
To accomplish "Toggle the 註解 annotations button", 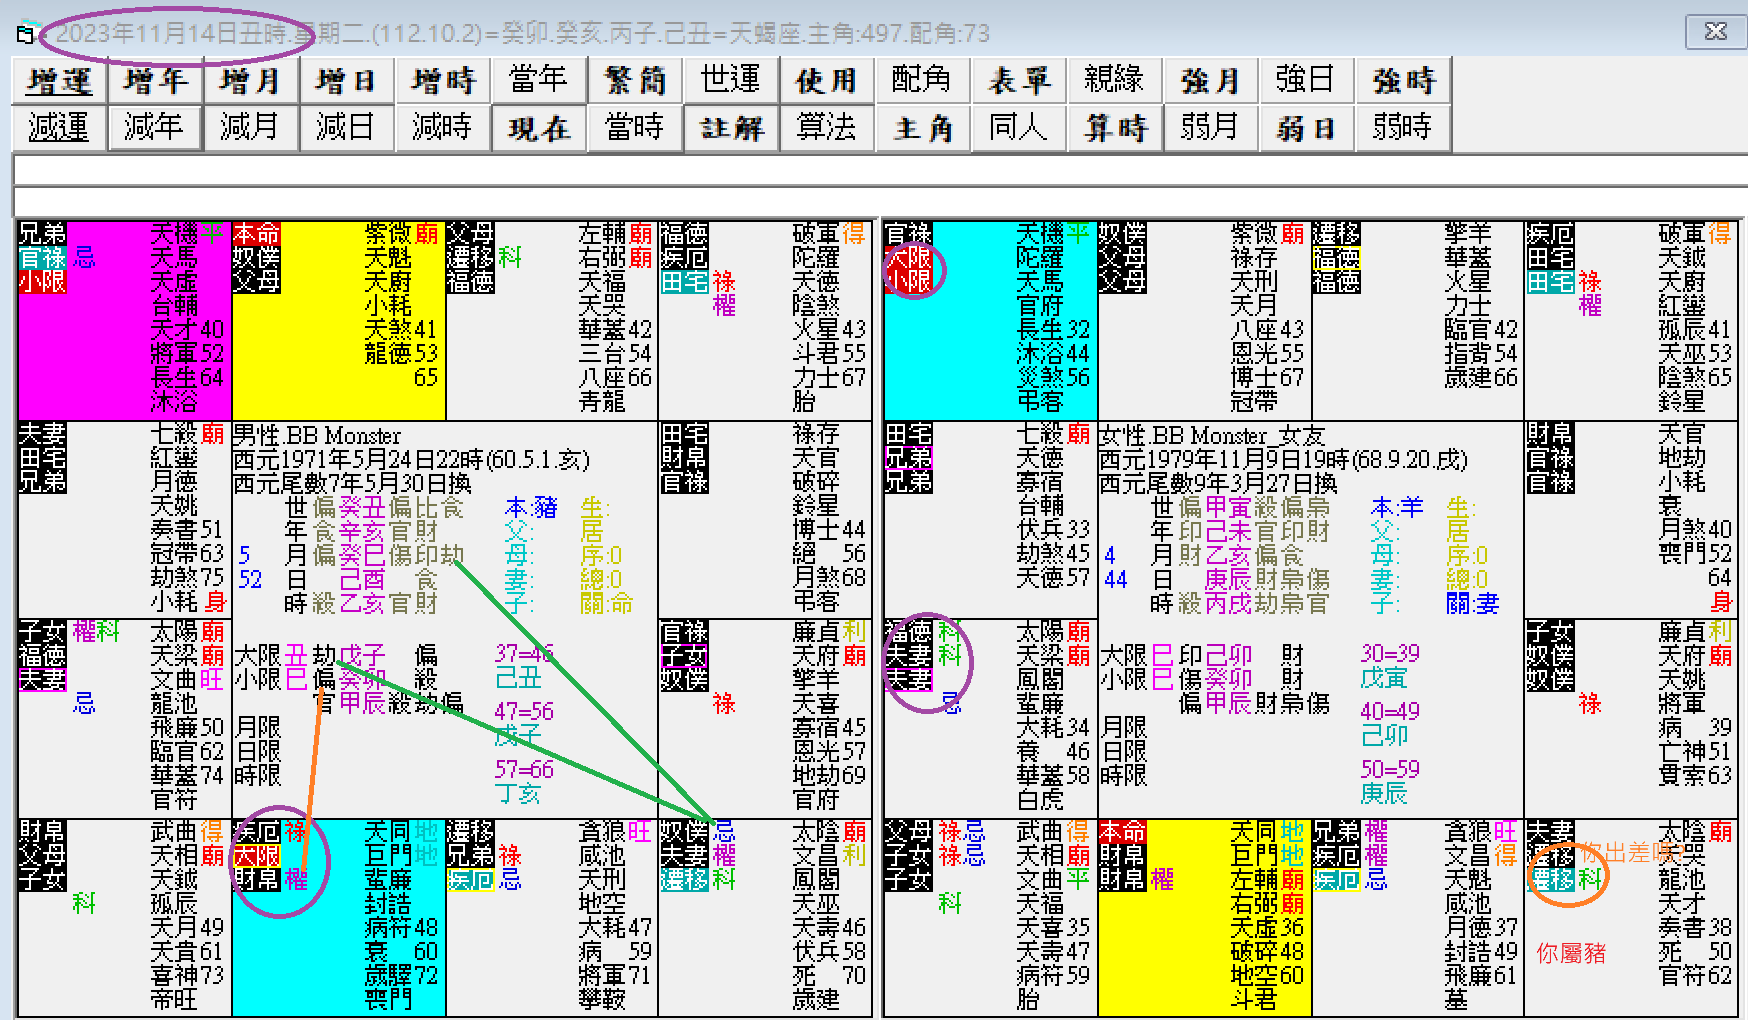I will pos(731,127).
